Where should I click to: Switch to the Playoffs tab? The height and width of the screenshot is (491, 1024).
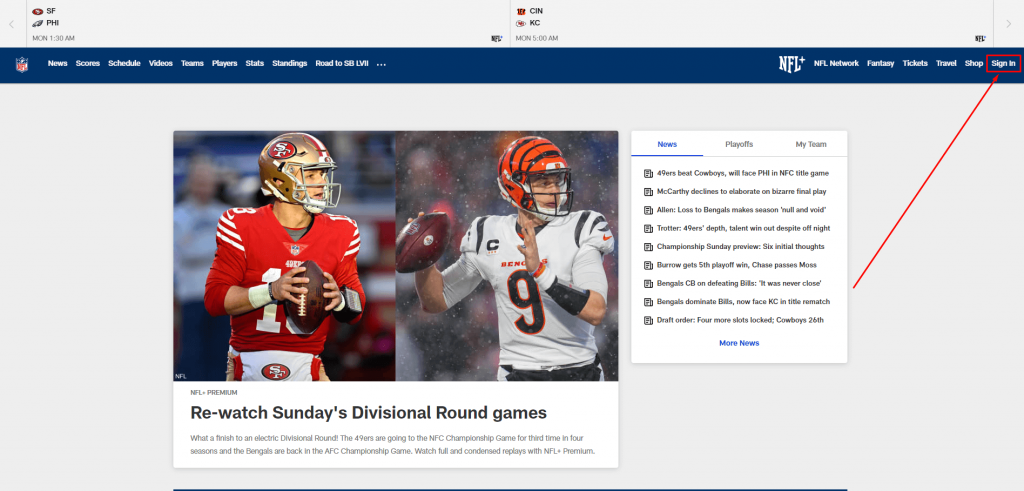pos(739,144)
